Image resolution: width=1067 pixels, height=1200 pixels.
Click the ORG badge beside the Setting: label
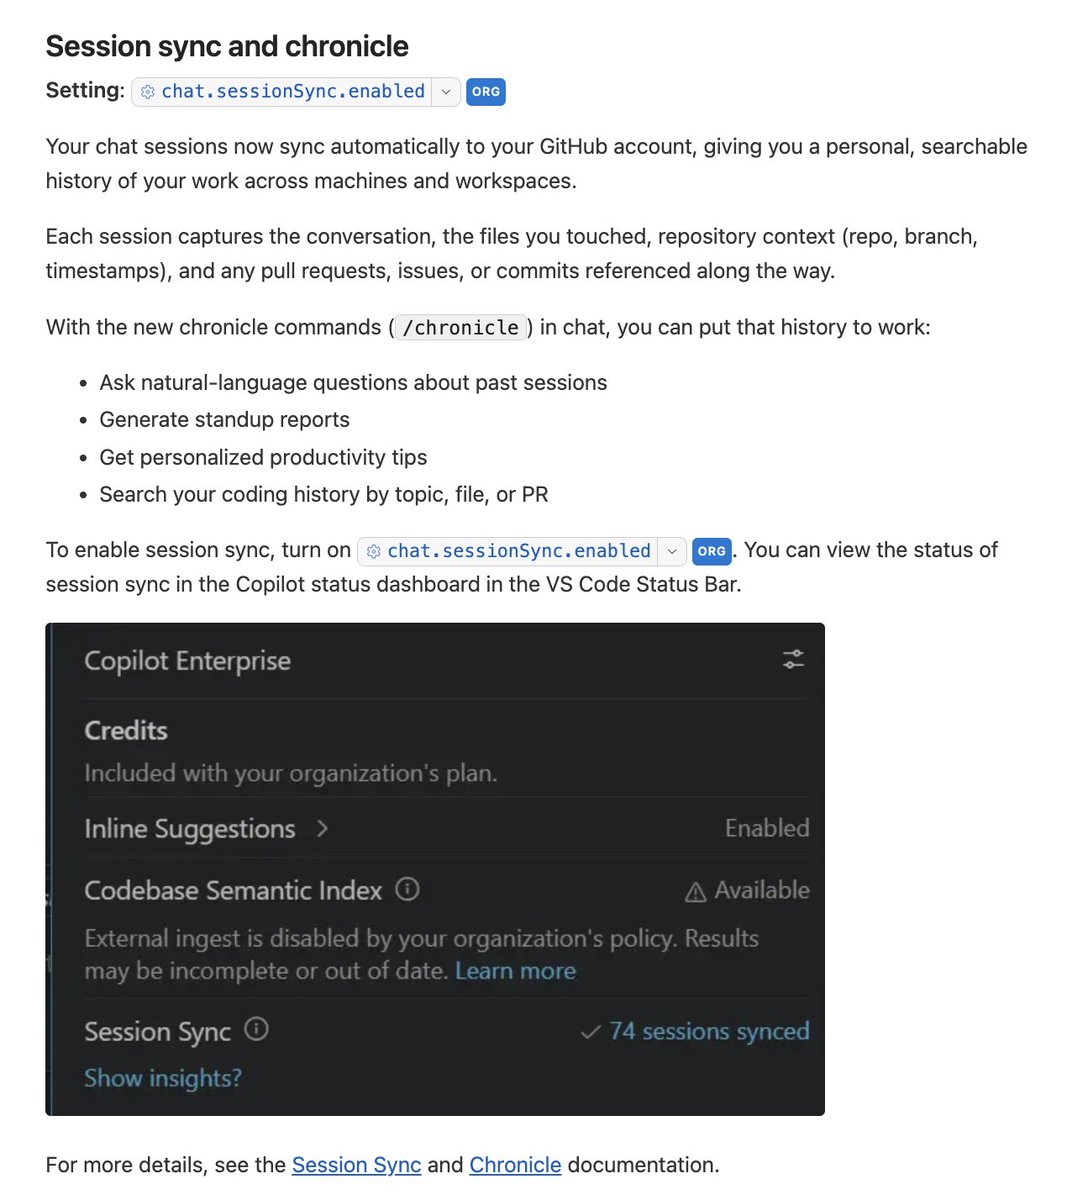pos(486,92)
